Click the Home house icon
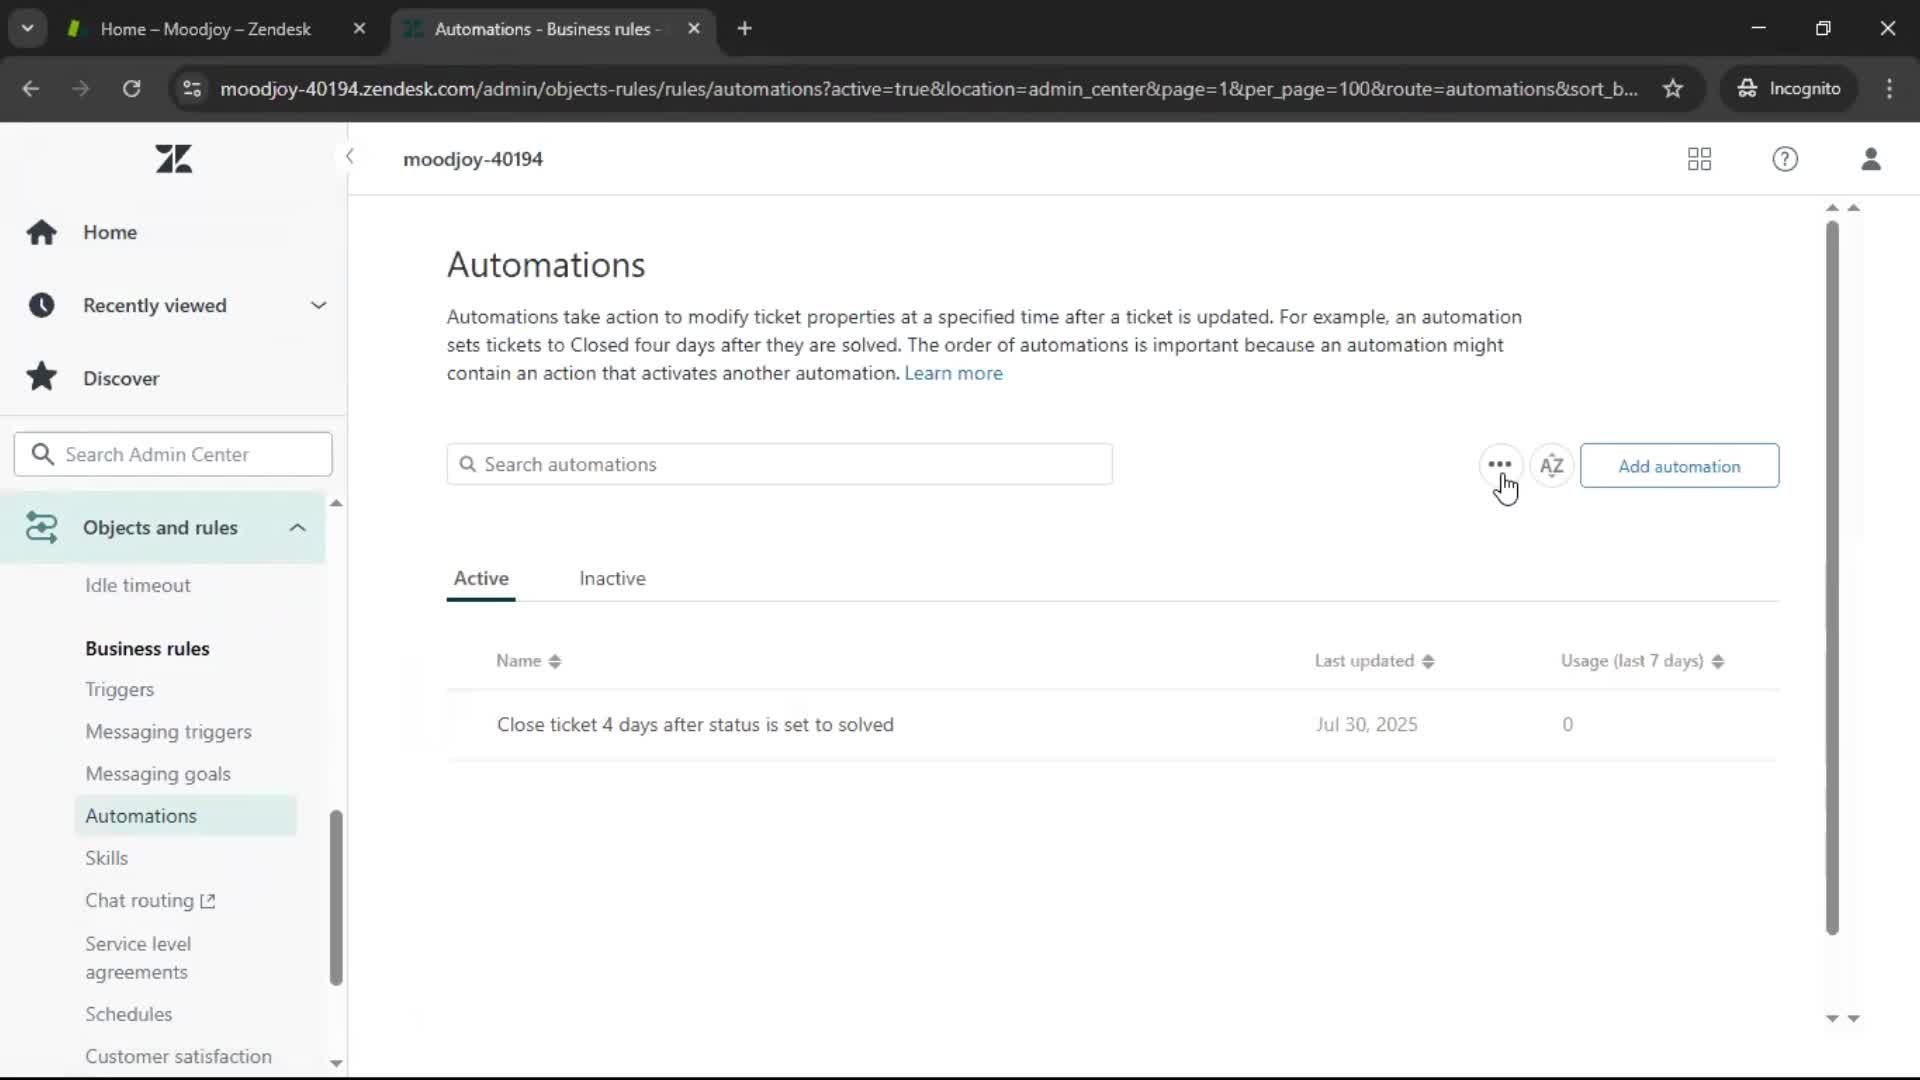 41,232
